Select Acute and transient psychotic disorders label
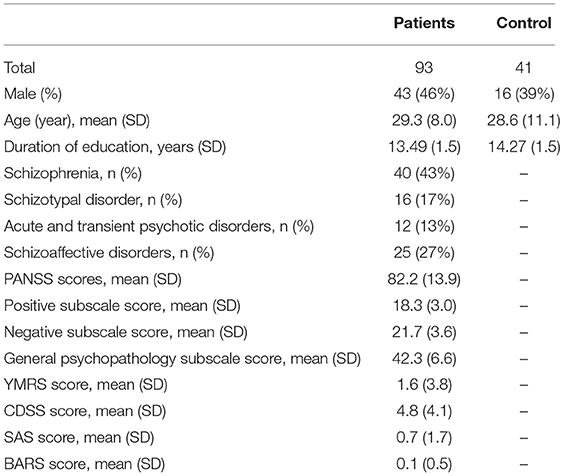 pos(159,226)
